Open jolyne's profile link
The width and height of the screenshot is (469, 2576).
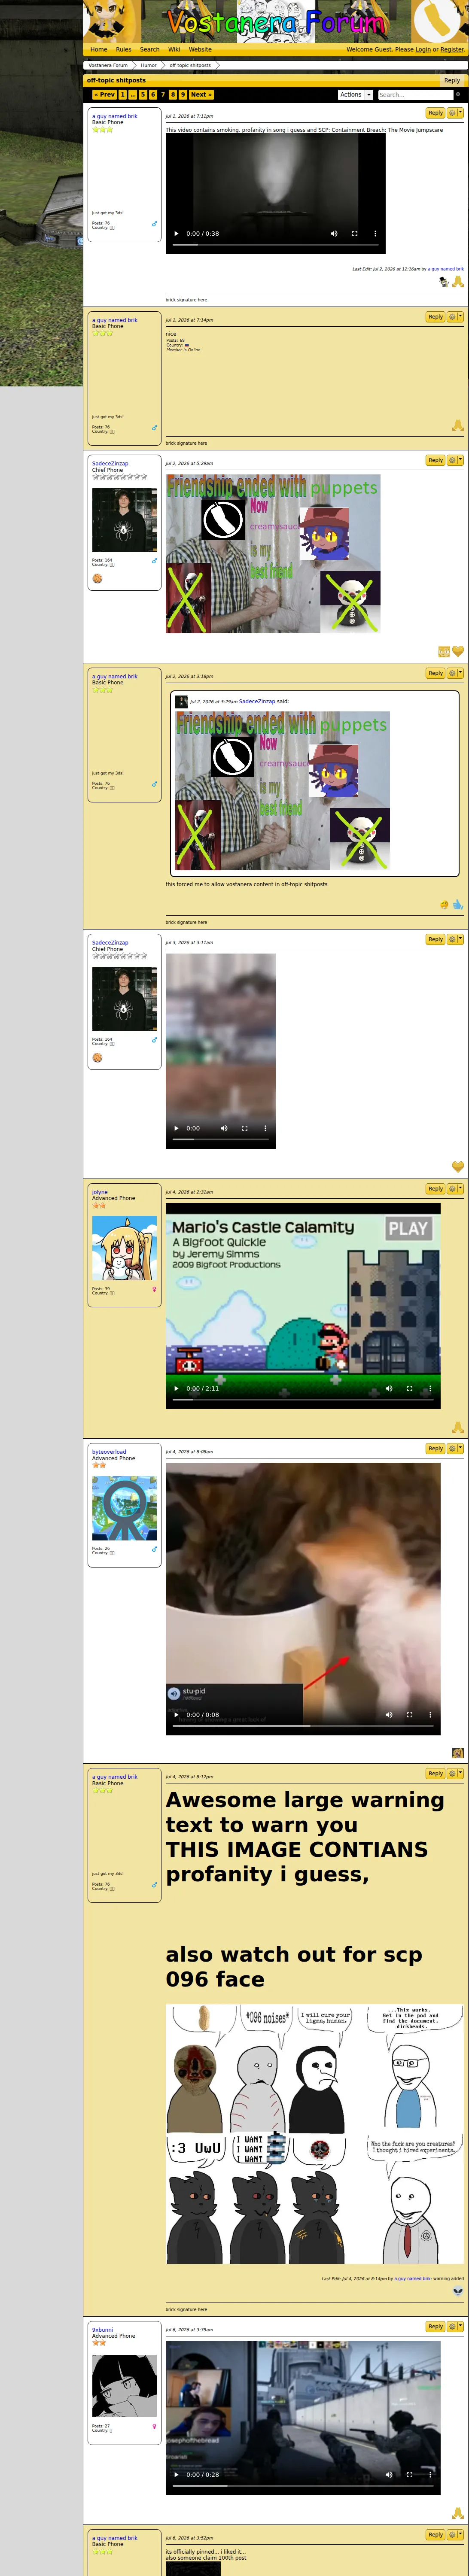coord(100,1192)
